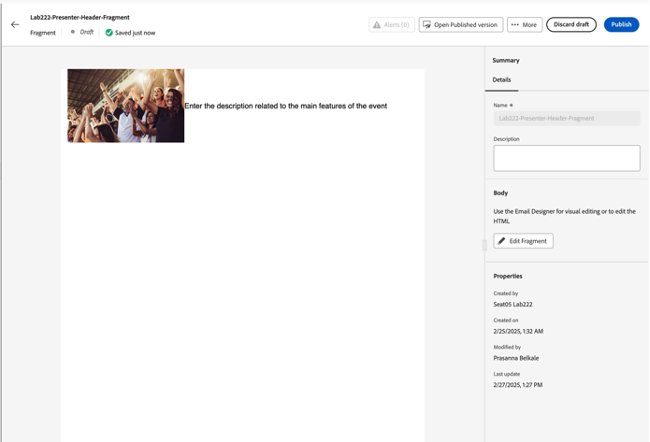Click the green Saved checkmark icon
Viewport: 650px width, 442px height.
(x=110, y=33)
